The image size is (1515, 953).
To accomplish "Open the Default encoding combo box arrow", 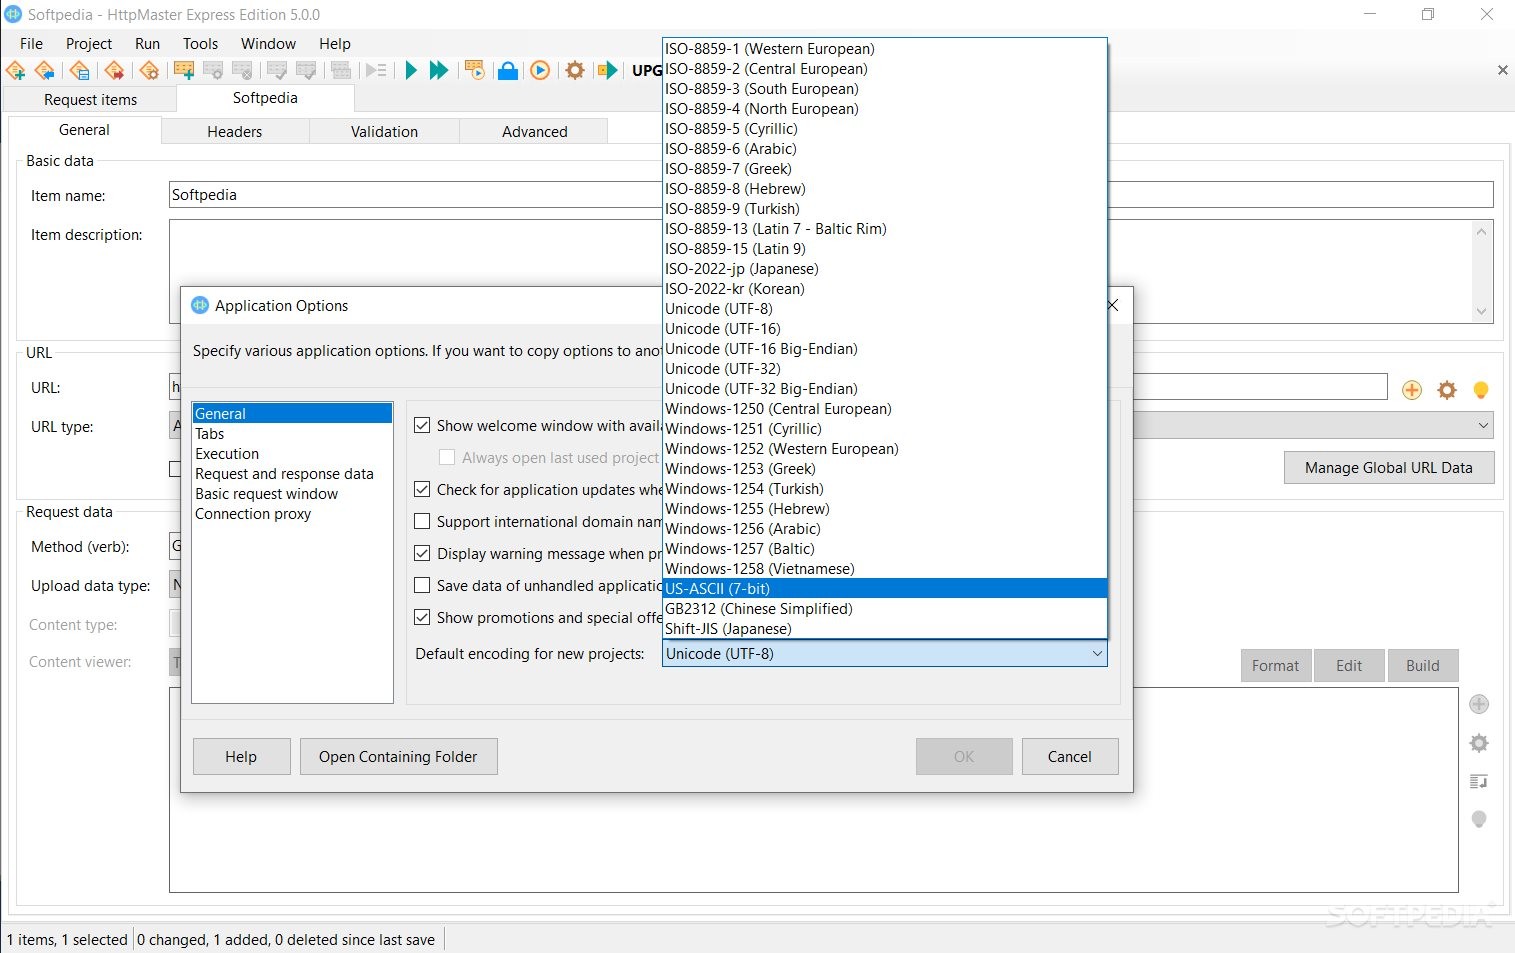I will [1097, 653].
